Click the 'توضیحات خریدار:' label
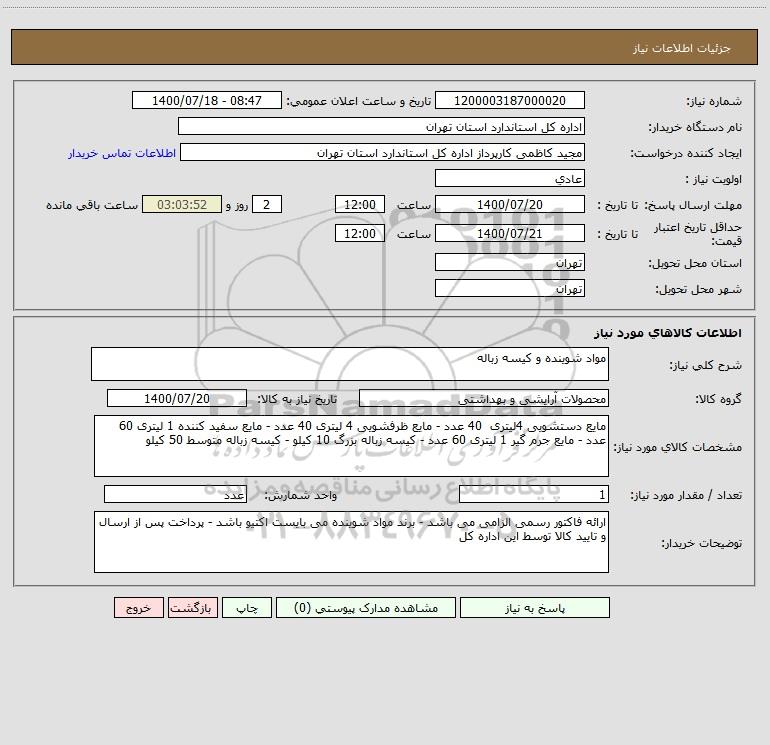The height and width of the screenshot is (745, 770). (x=701, y=543)
